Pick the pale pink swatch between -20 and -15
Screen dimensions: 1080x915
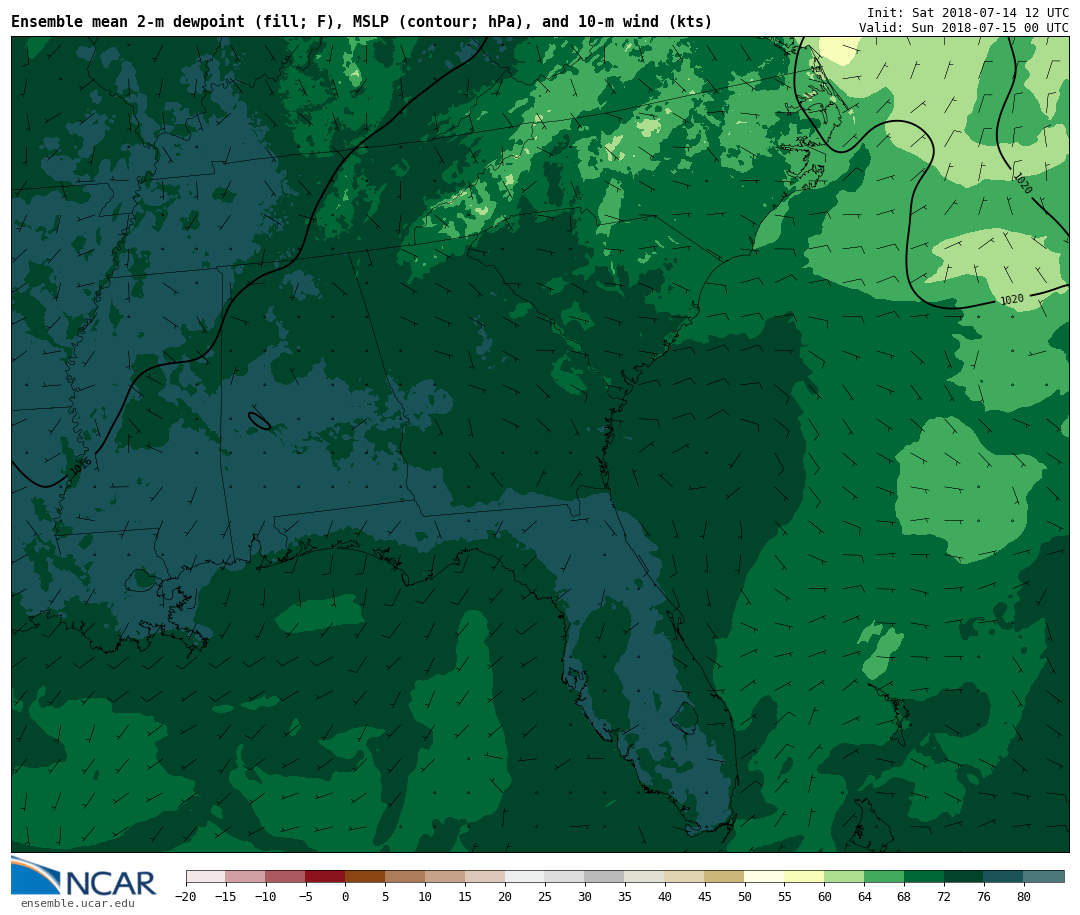206,876
